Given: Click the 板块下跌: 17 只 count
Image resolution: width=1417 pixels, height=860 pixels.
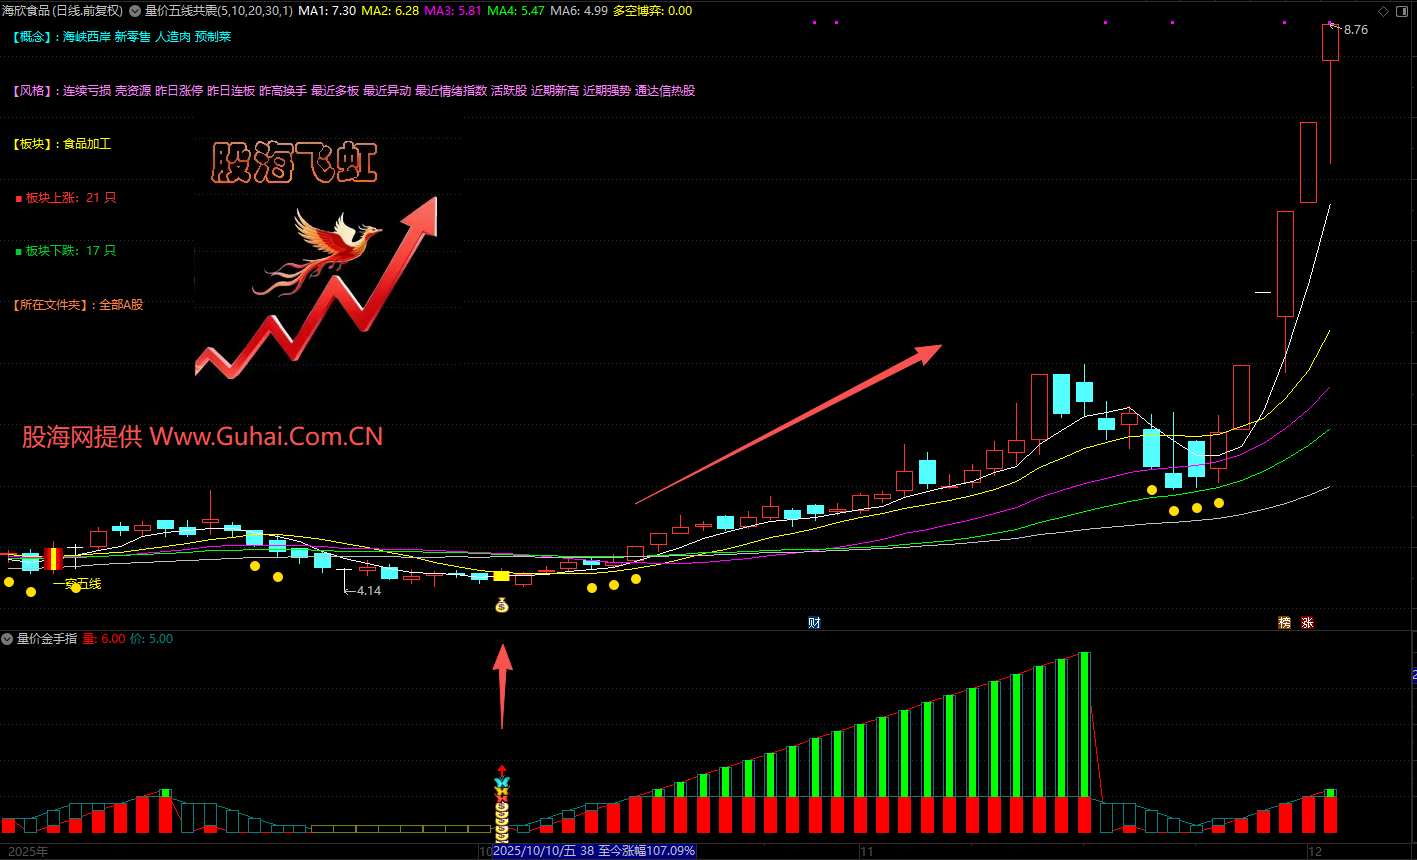Looking at the screenshot, I should pyautogui.click(x=71, y=251).
